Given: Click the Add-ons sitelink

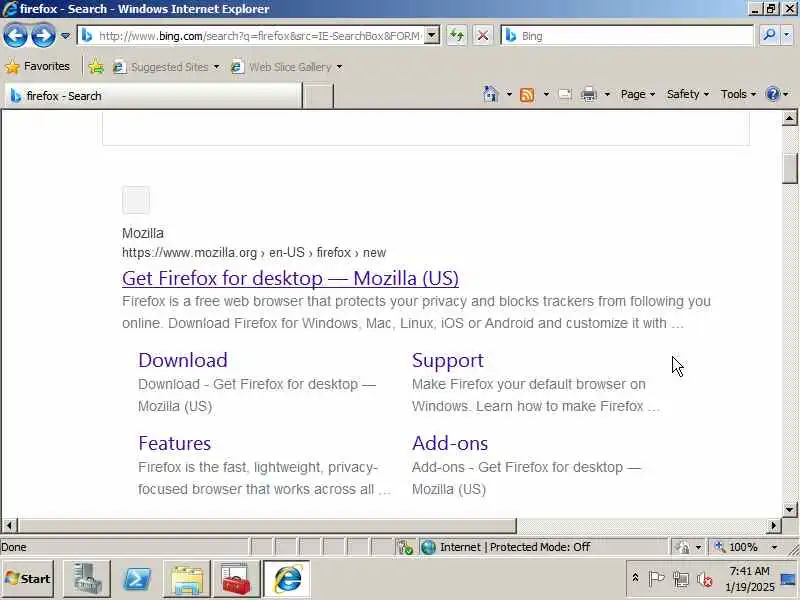Looking at the screenshot, I should 450,443.
